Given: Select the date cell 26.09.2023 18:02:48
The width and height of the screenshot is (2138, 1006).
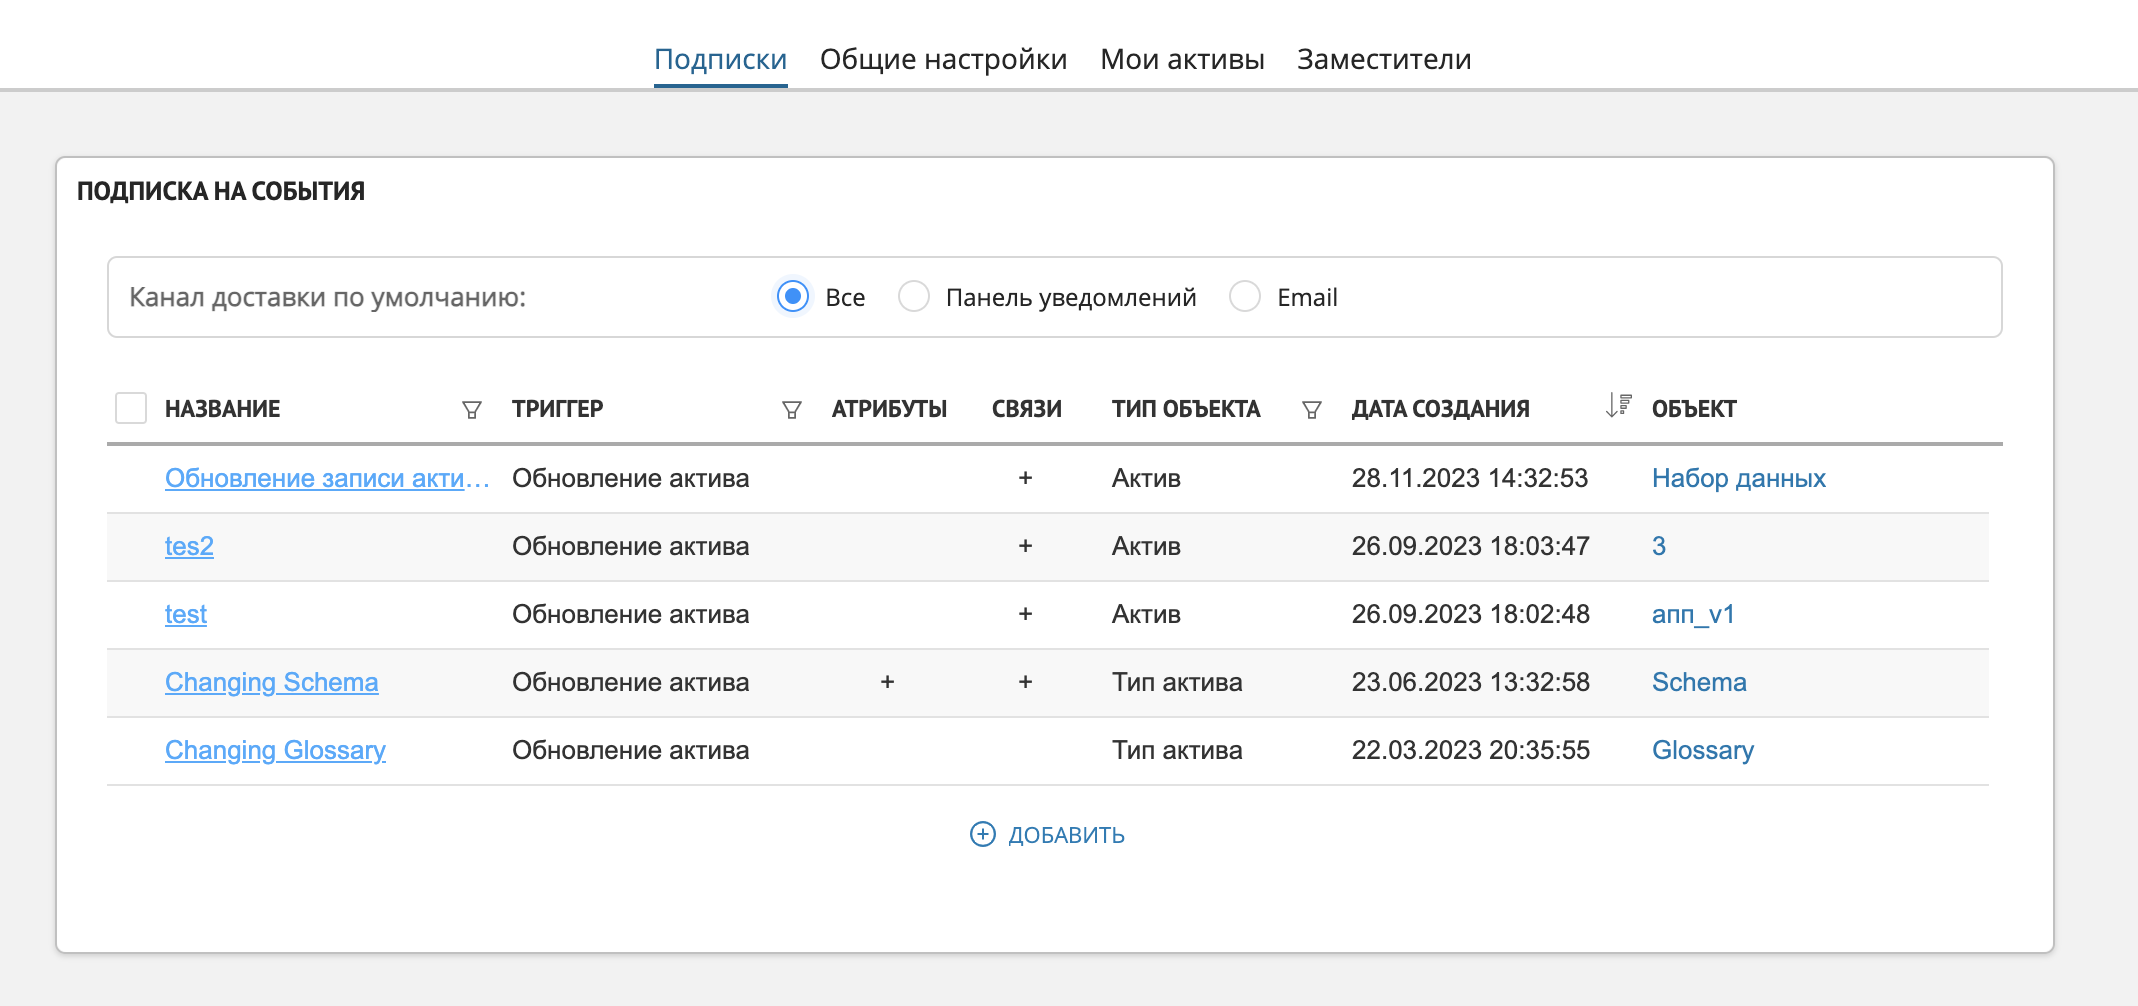Looking at the screenshot, I should click(x=1471, y=614).
